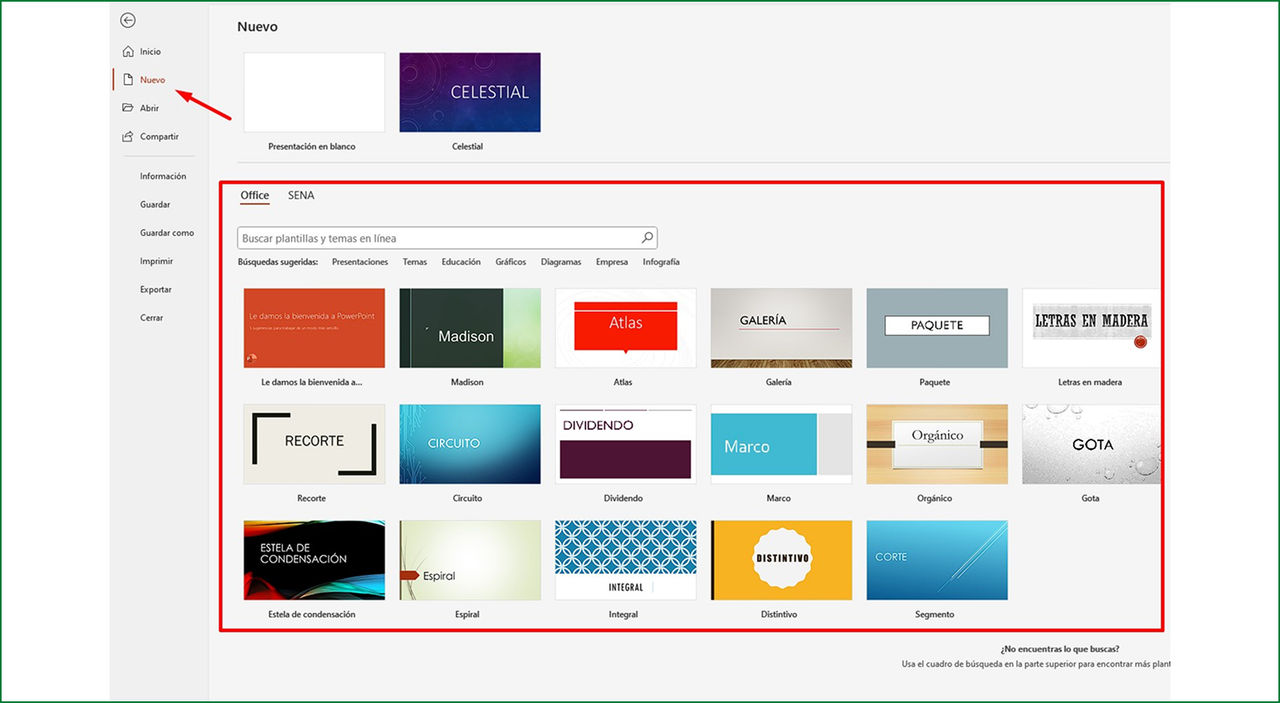Click the Presentaciones suggested search
Viewport: 1280px width, 703px height.
[360, 262]
